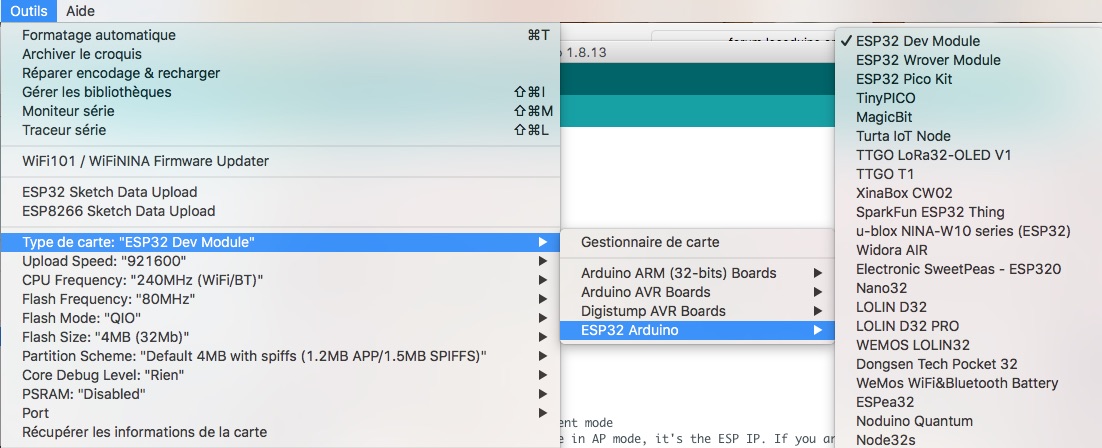Image resolution: width=1102 pixels, height=448 pixels.
Task: Expand Flash Mode submenu
Action: (x=280, y=318)
